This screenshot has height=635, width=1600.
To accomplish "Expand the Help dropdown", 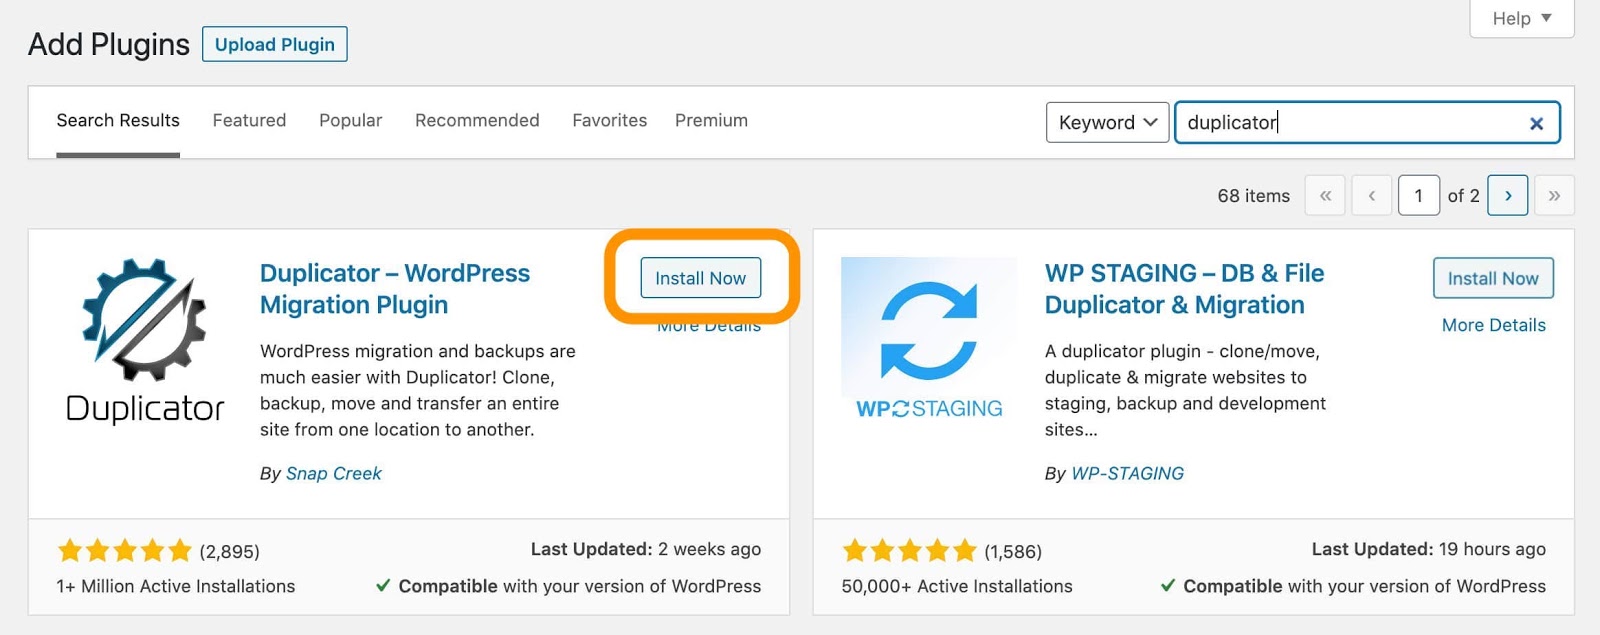I will coord(1520,18).
